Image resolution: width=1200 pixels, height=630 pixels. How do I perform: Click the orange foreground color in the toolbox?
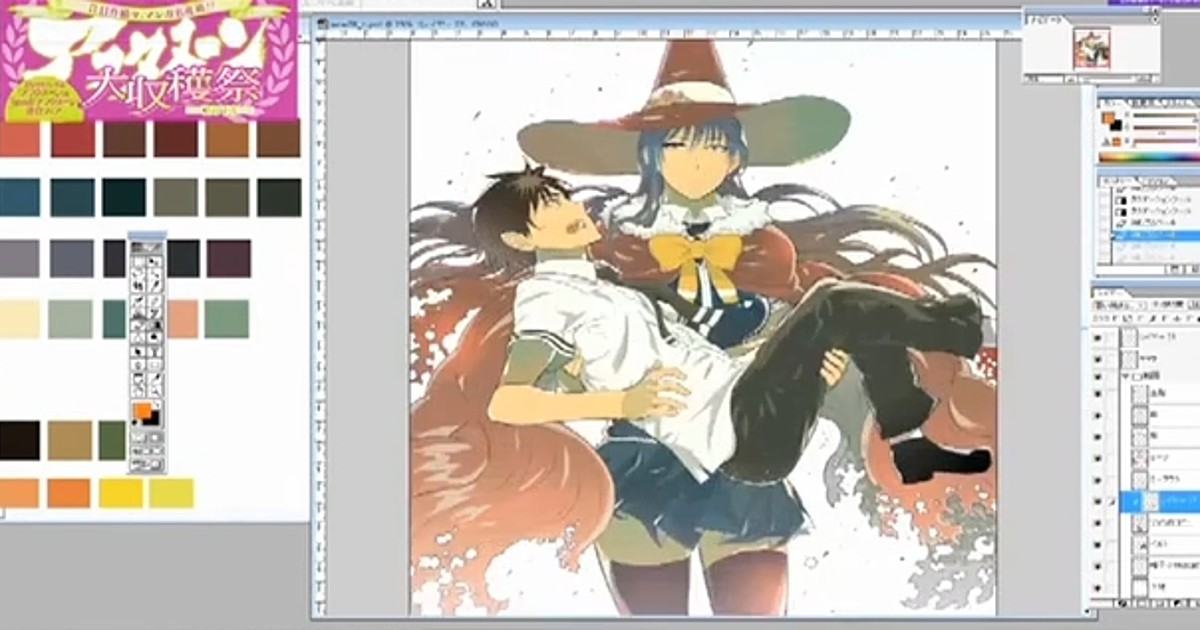pyautogui.click(x=141, y=410)
